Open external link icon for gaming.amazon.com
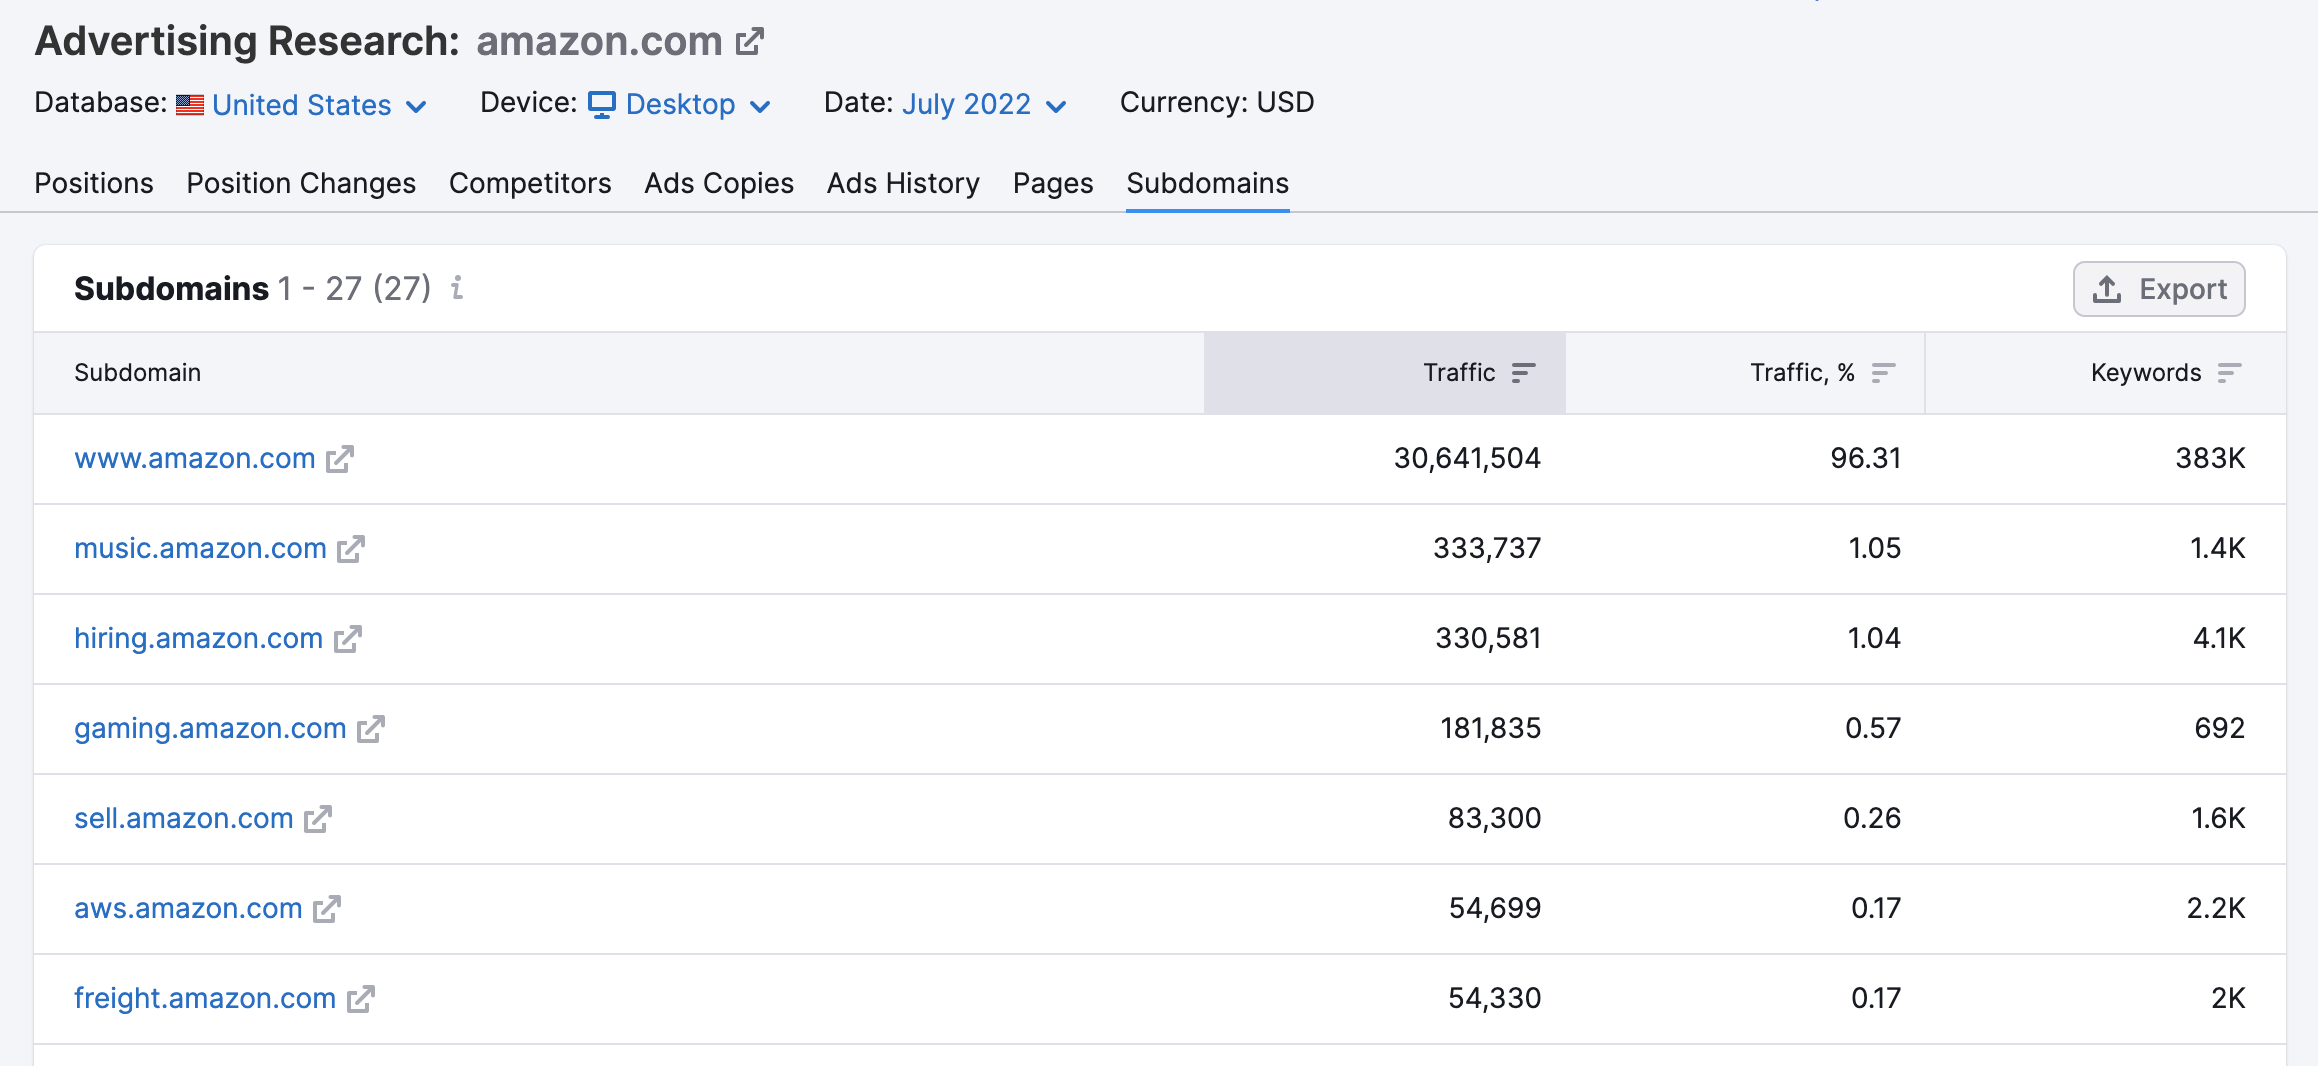Image resolution: width=2318 pixels, height=1066 pixels. tap(371, 729)
